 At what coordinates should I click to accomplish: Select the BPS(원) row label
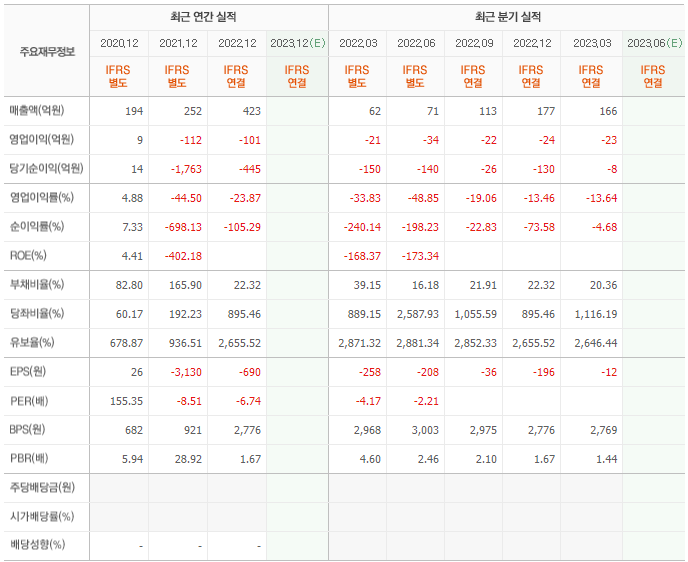pos(27,430)
